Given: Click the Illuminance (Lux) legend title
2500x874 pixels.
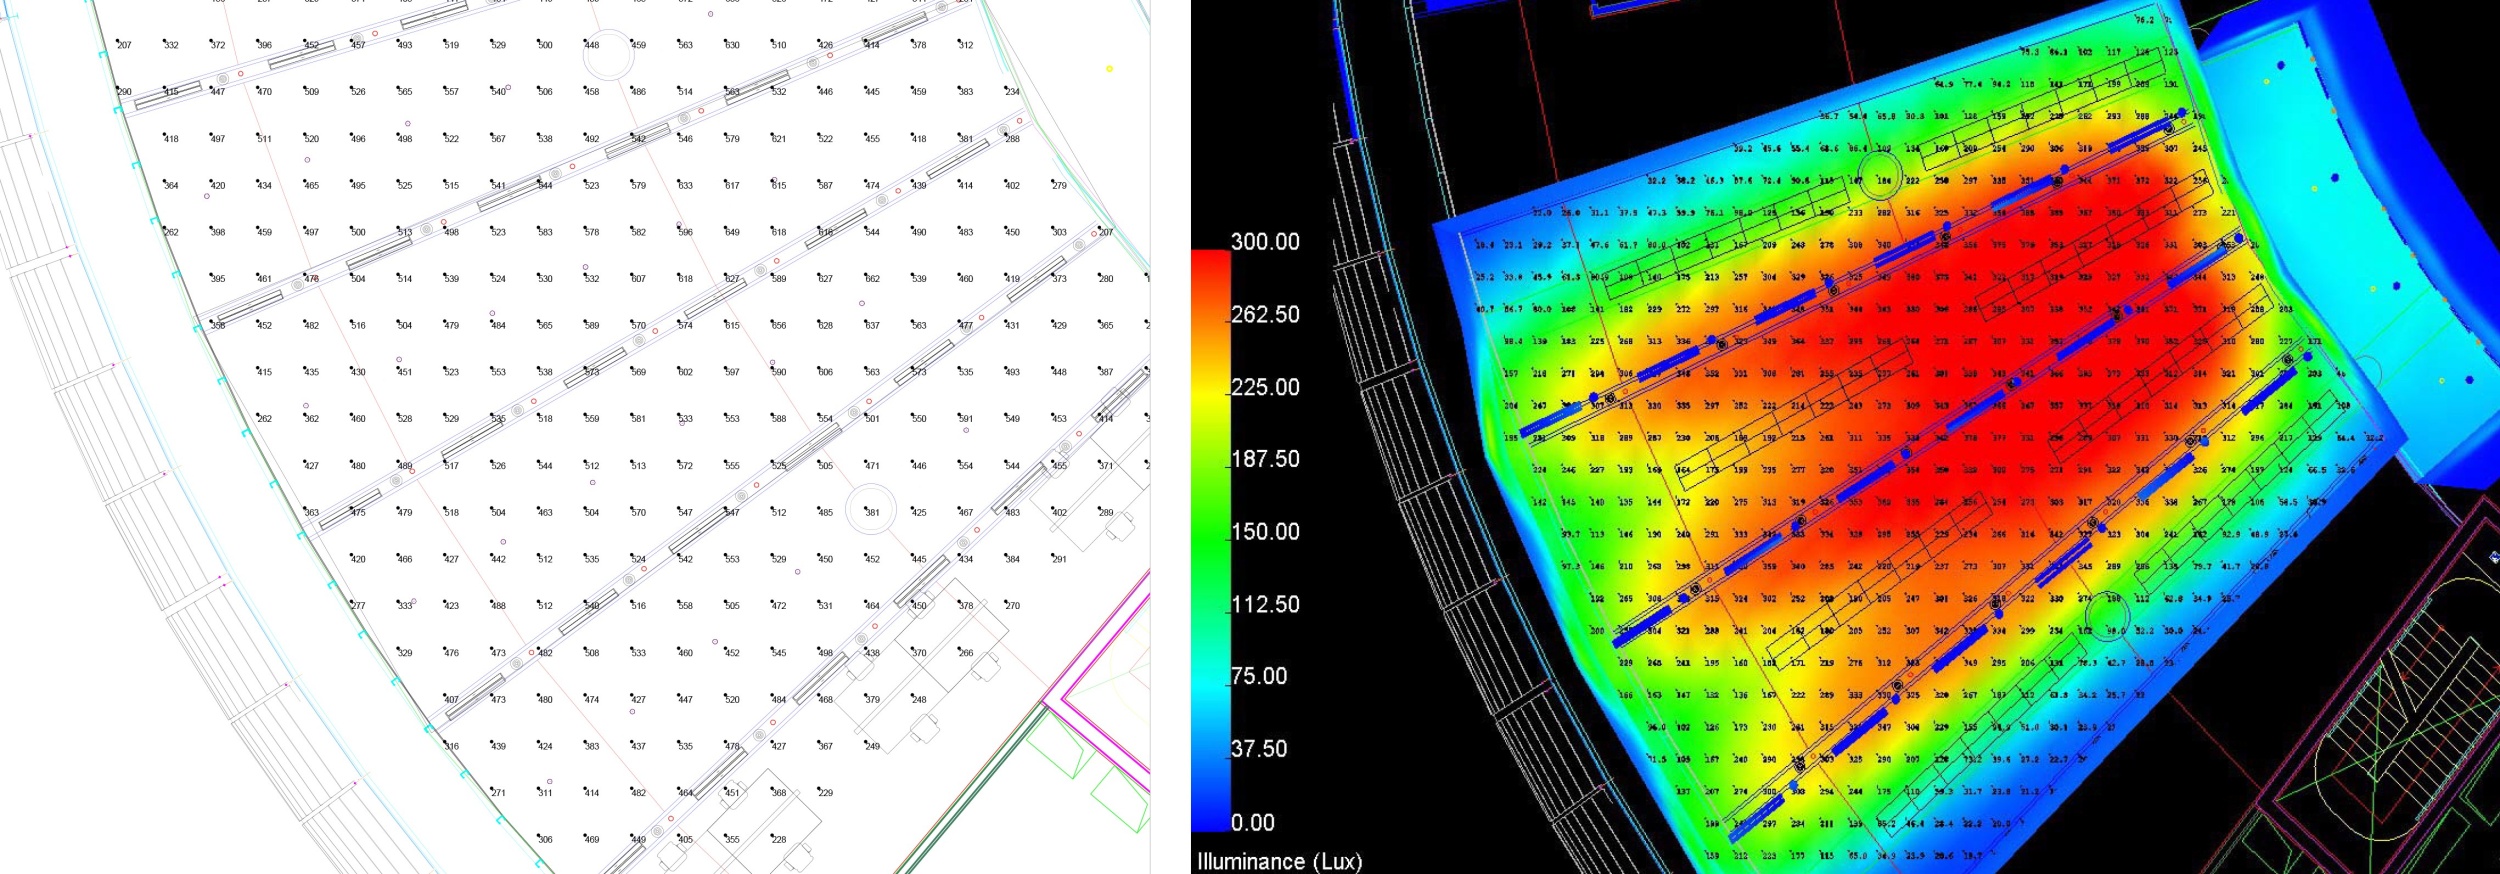Looking at the screenshot, I should coord(1279,861).
